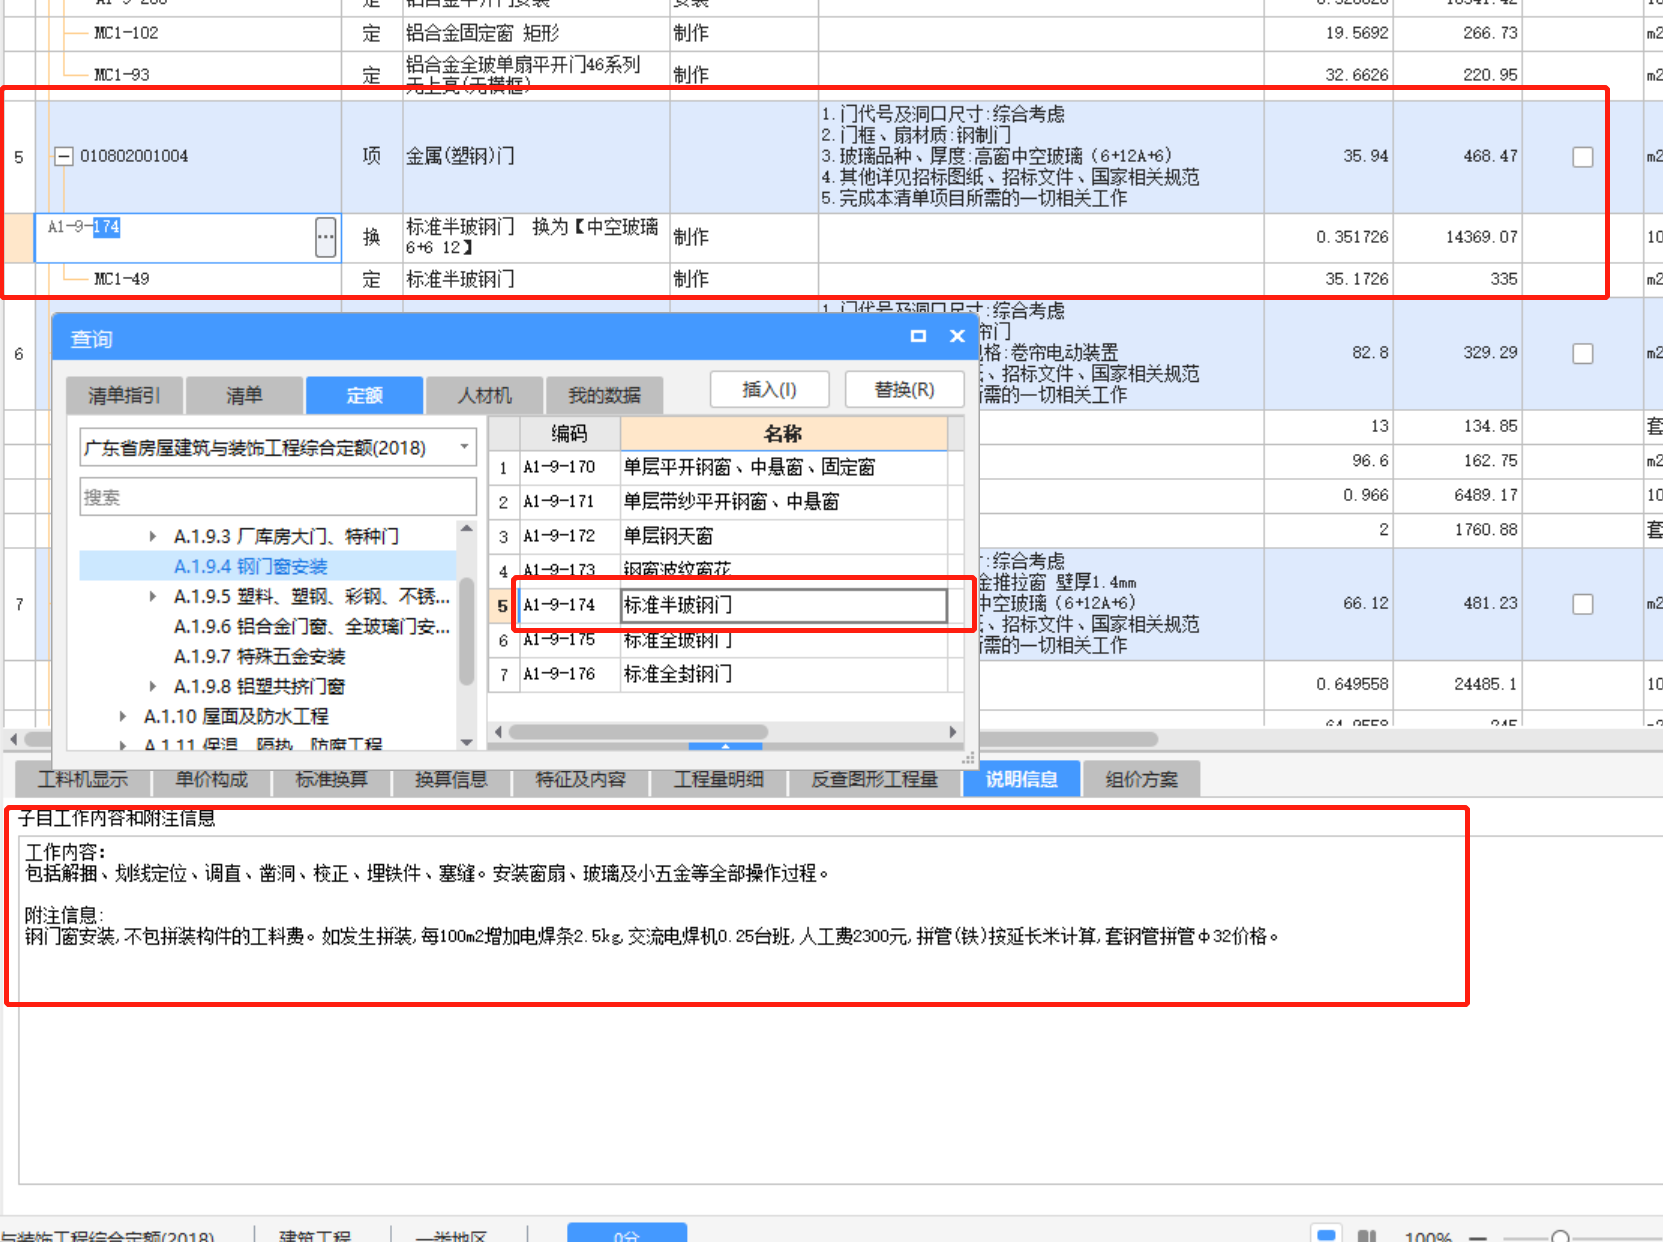1663x1242 pixels.
Task: Click the 插入(I) button
Action: (x=769, y=389)
